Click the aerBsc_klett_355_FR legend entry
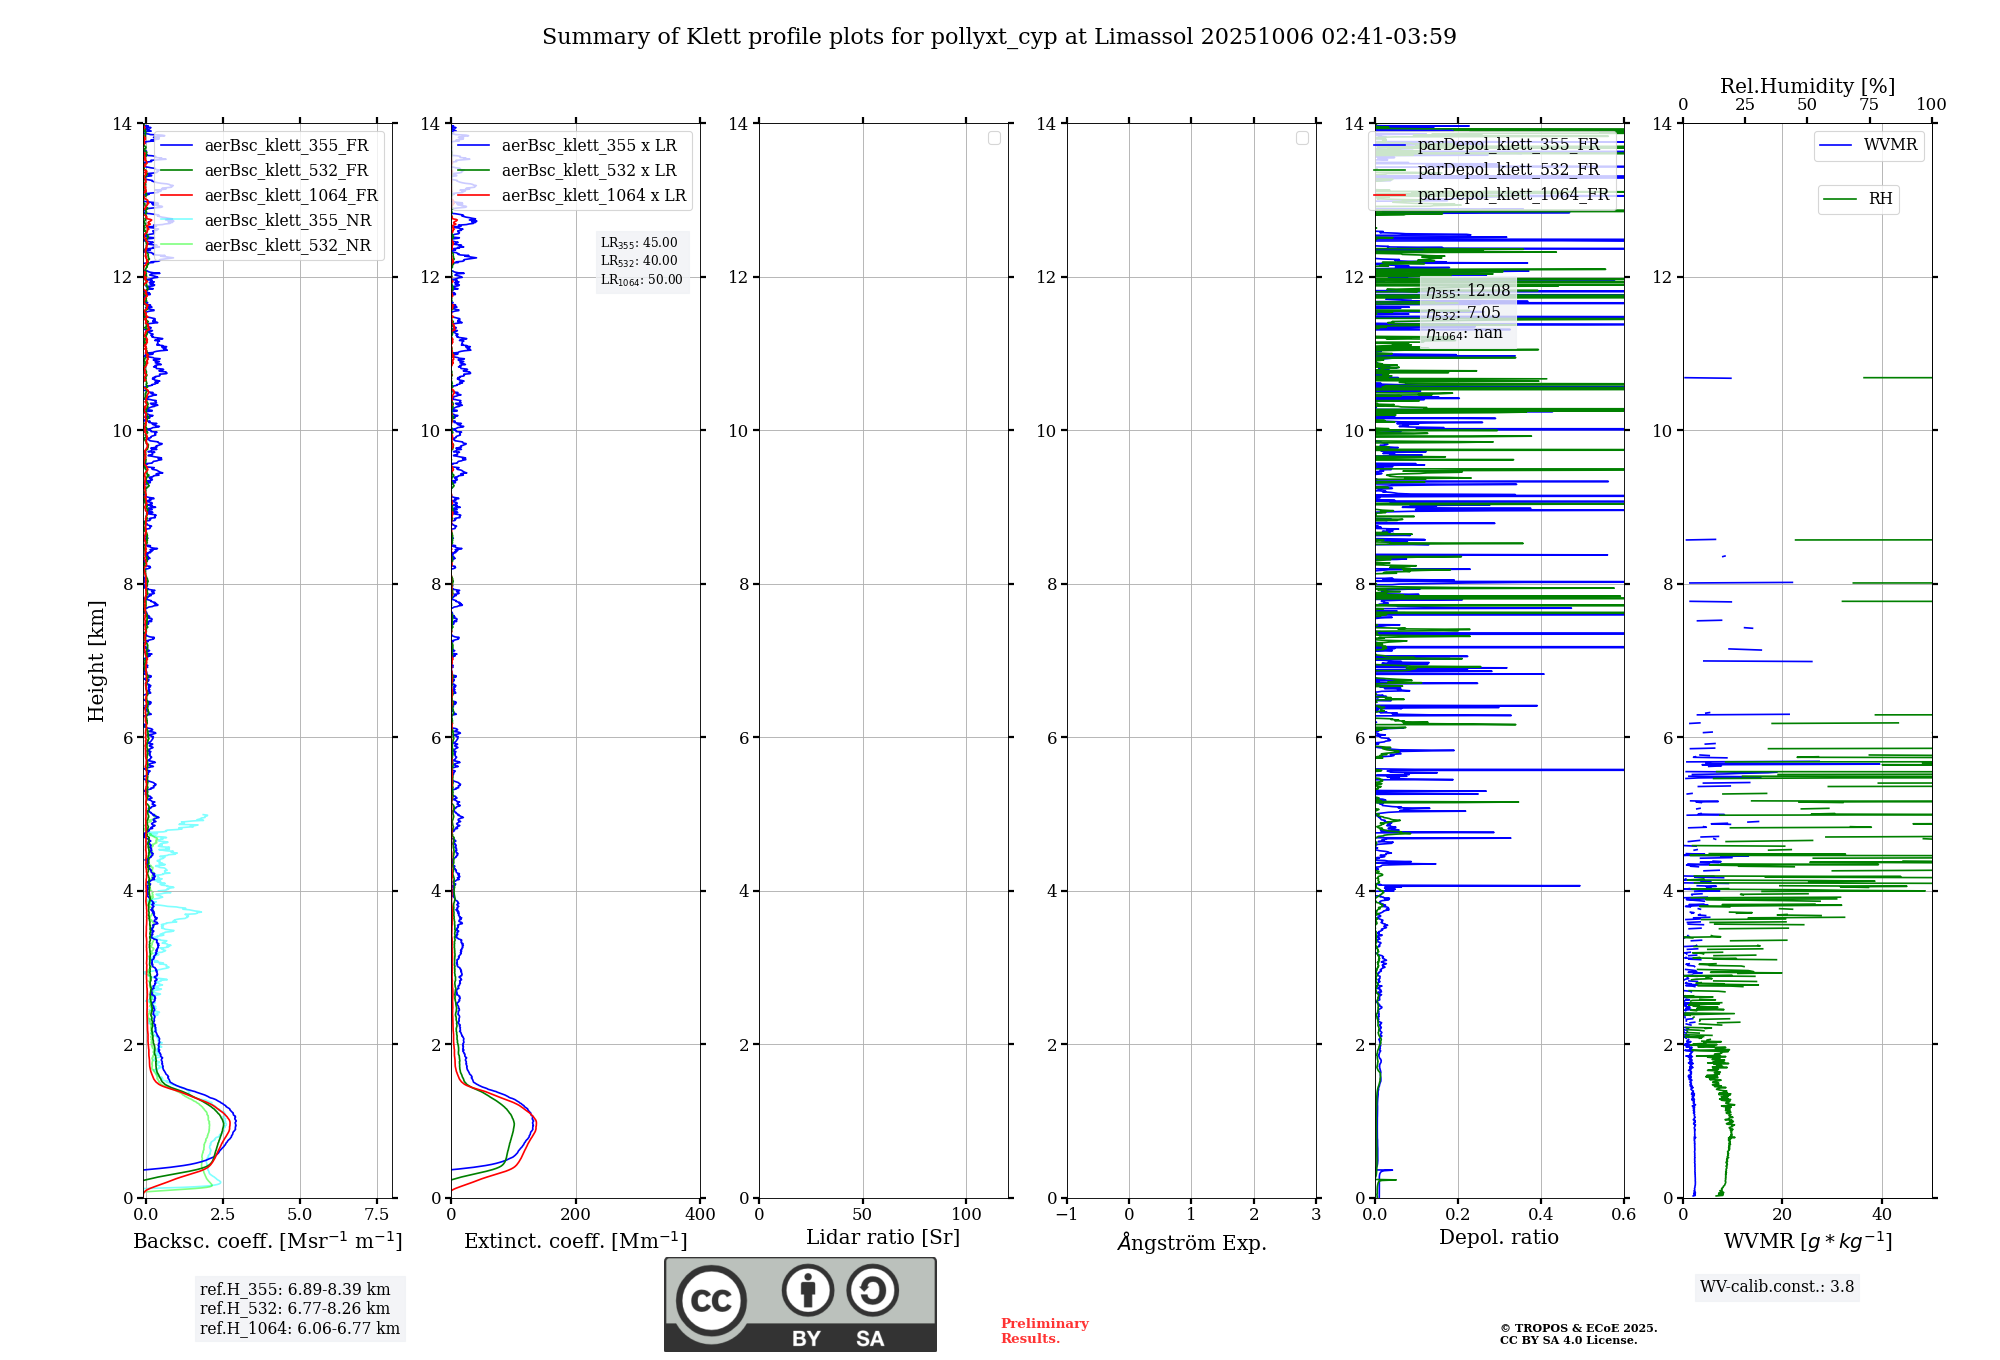The height and width of the screenshot is (1360, 2000). tap(286, 146)
